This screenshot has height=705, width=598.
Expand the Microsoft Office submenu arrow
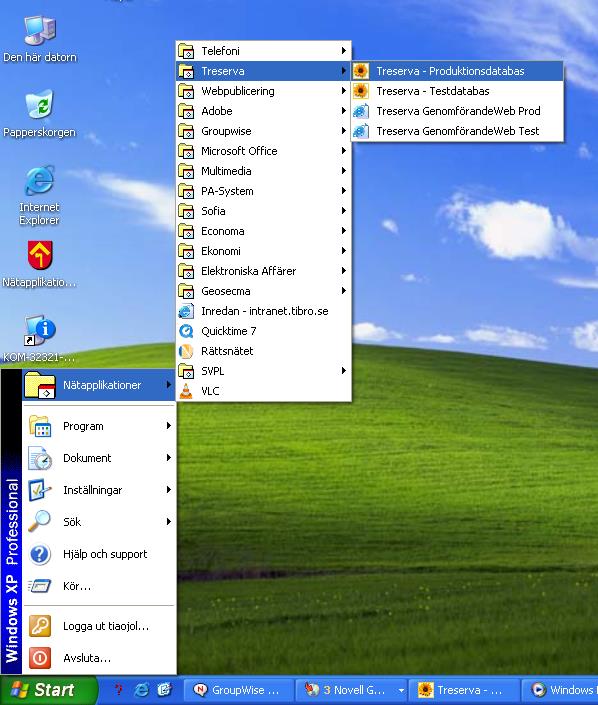pos(344,151)
